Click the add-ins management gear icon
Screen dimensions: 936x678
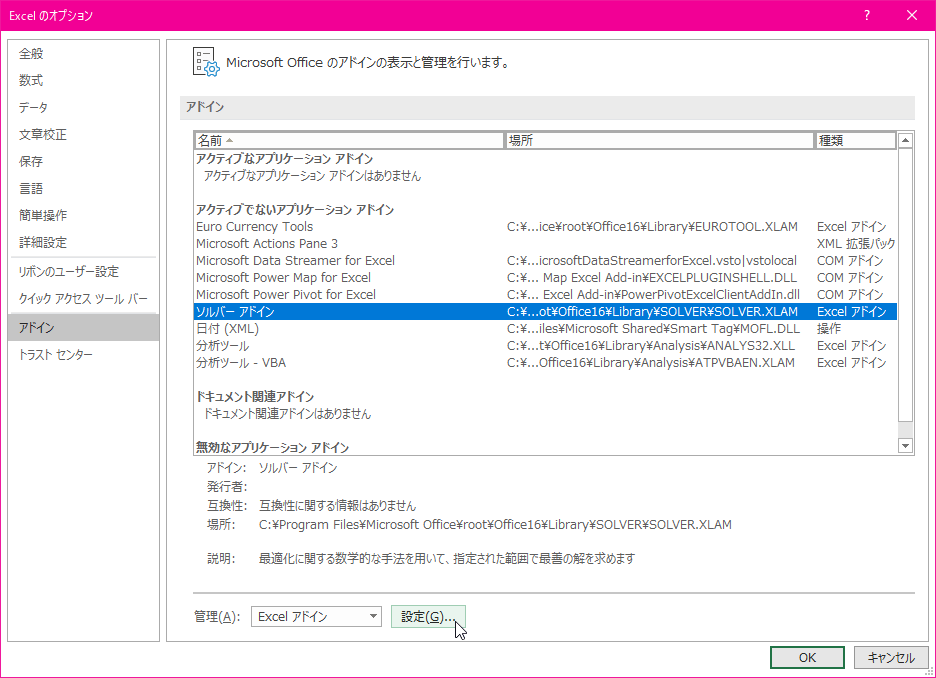[206, 62]
